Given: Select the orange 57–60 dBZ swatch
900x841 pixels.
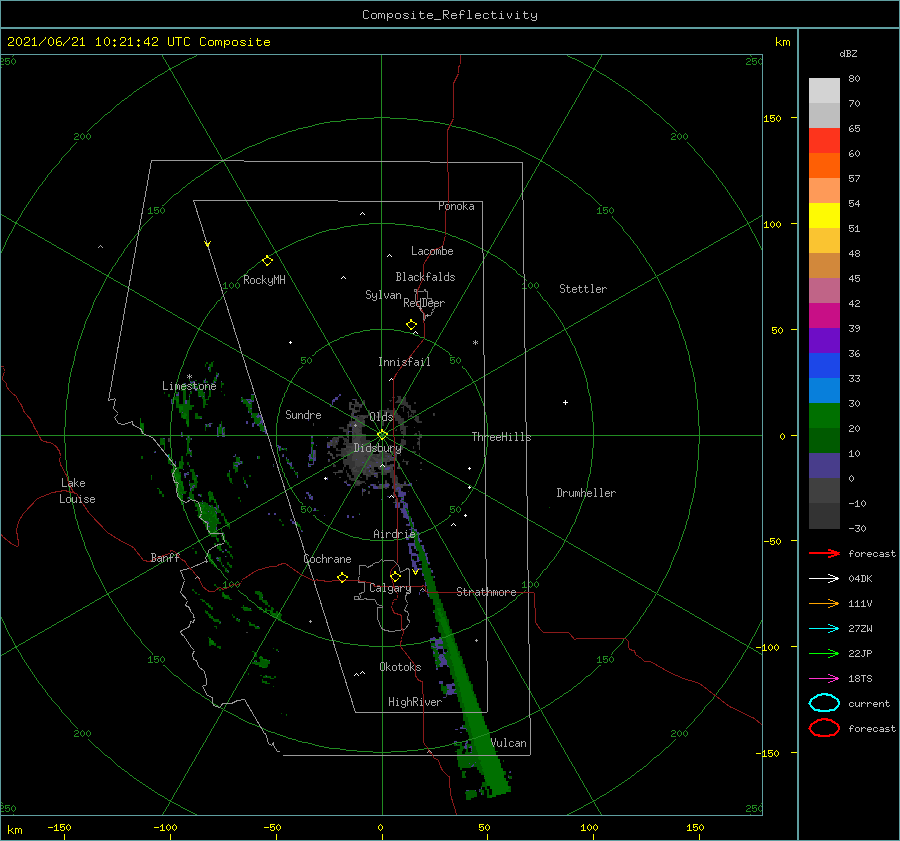Looking at the screenshot, I should point(824,165).
